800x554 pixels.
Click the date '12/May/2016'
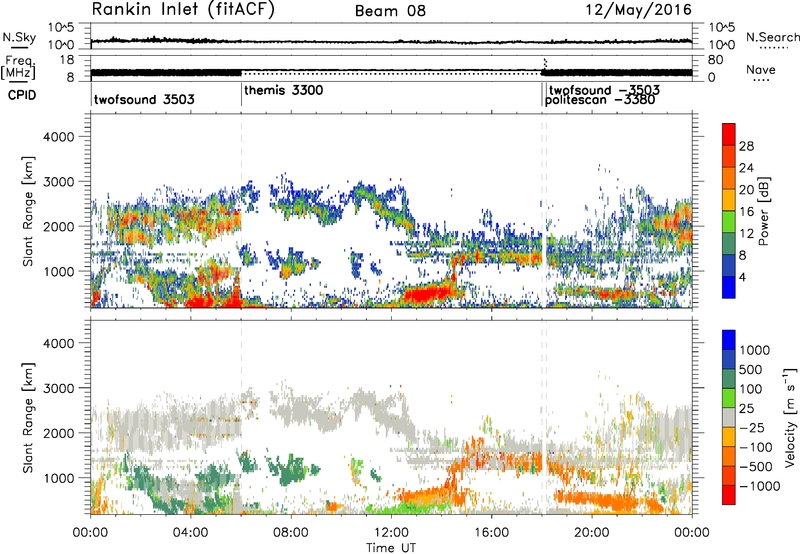[638, 10]
